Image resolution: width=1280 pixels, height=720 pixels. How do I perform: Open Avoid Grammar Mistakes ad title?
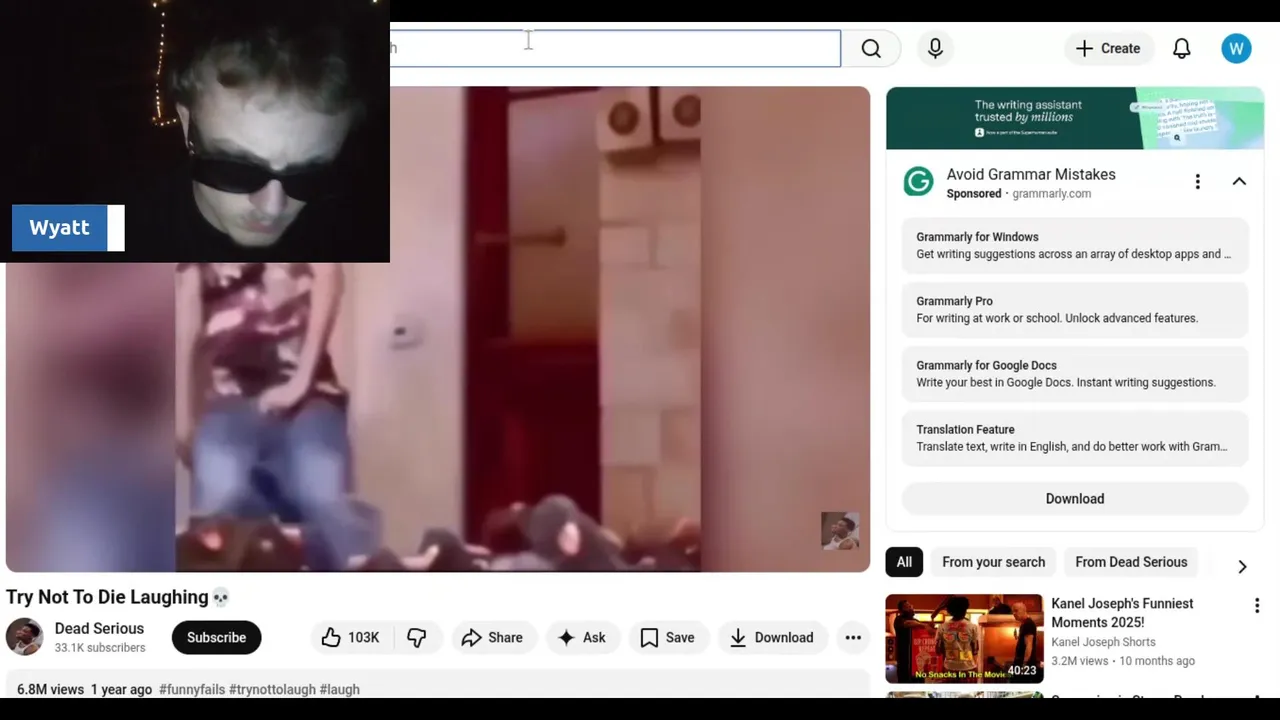pyautogui.click(x=1031, y=174)
